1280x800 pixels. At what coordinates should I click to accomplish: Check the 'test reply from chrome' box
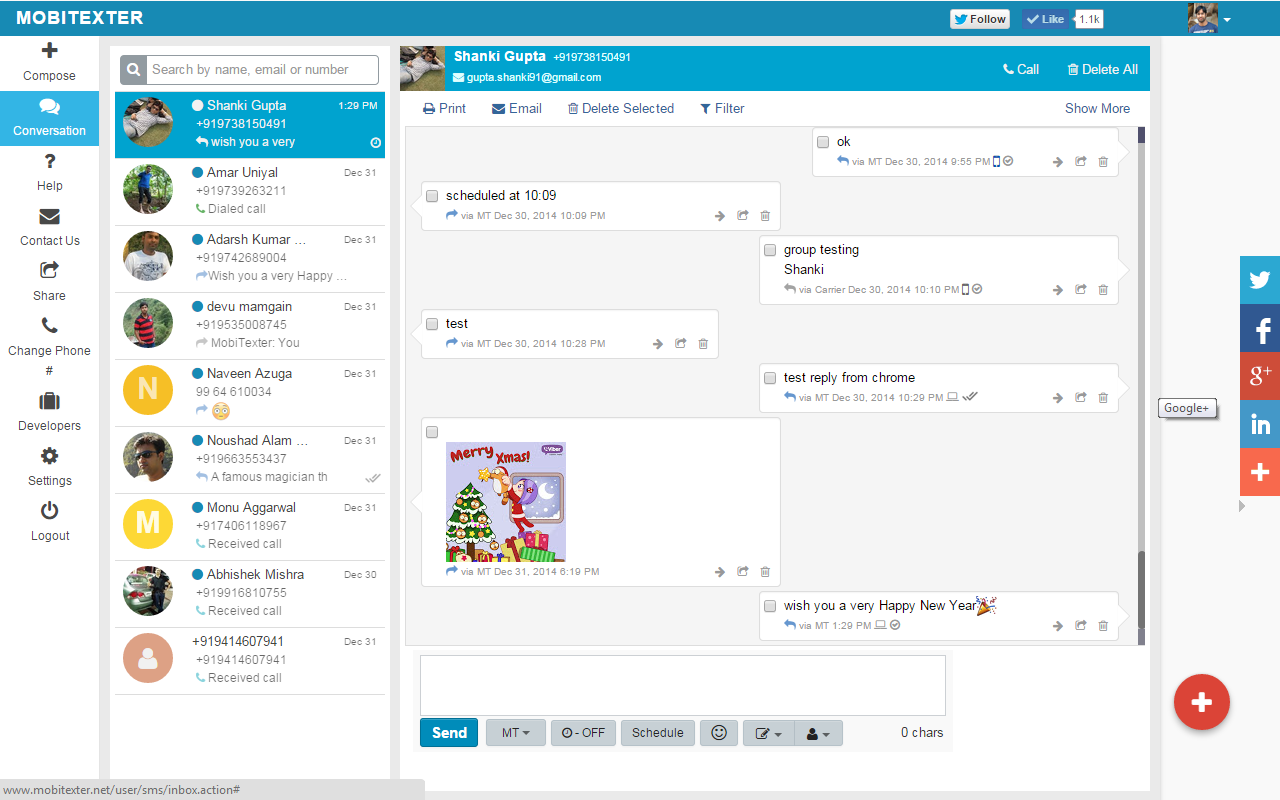pos(770,378)
